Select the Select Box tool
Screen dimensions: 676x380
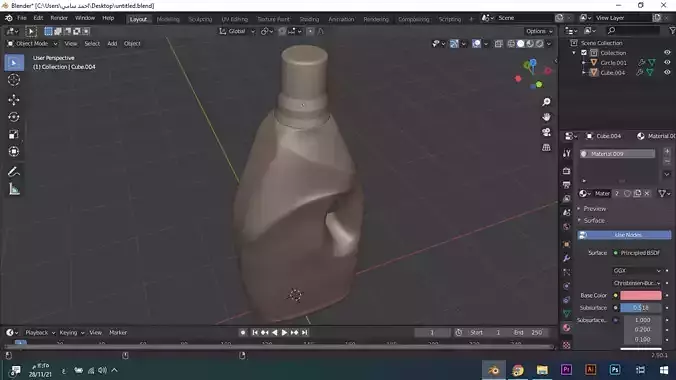pyautogui.click(x=14, y=63)
